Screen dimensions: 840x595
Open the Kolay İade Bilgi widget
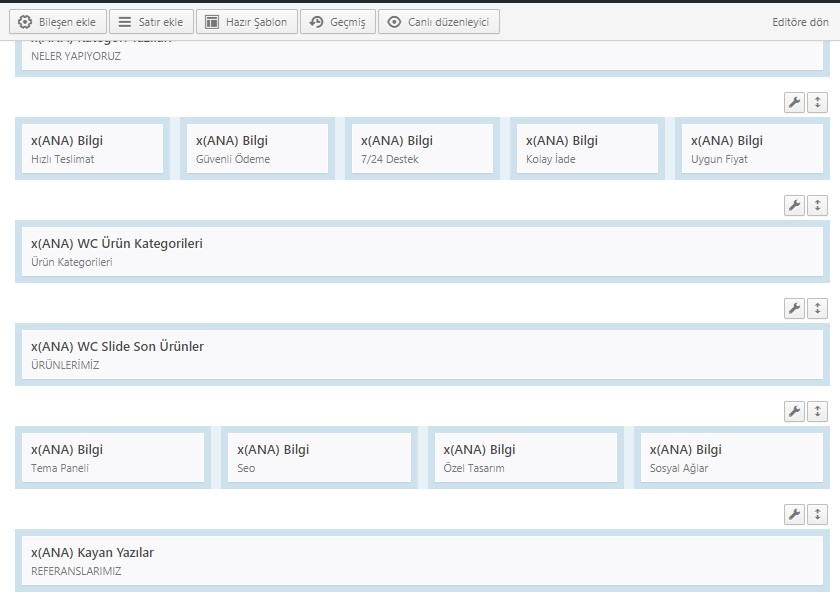(587, 149)
